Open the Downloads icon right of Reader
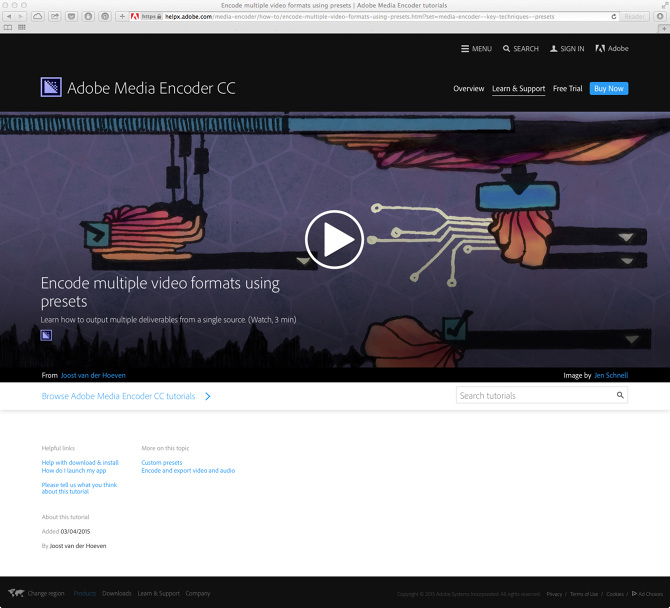The width and height of the screenshot is (670, 608). tap(660, 16)
